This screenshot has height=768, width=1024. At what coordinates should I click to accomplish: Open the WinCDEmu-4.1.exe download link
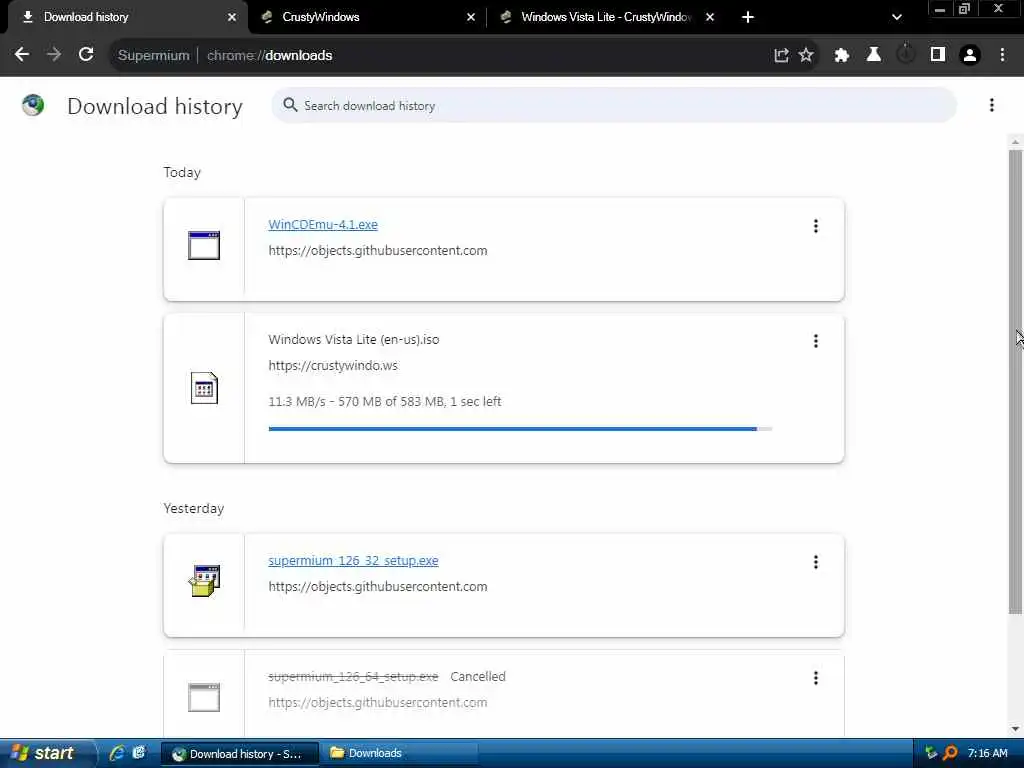323,225
